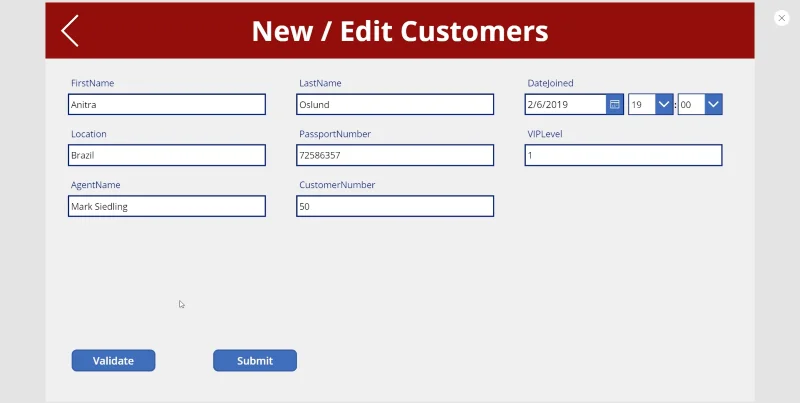Click the CustomerNumber label text
This screenshot has height=403, width=800.
tap(337, 185)
